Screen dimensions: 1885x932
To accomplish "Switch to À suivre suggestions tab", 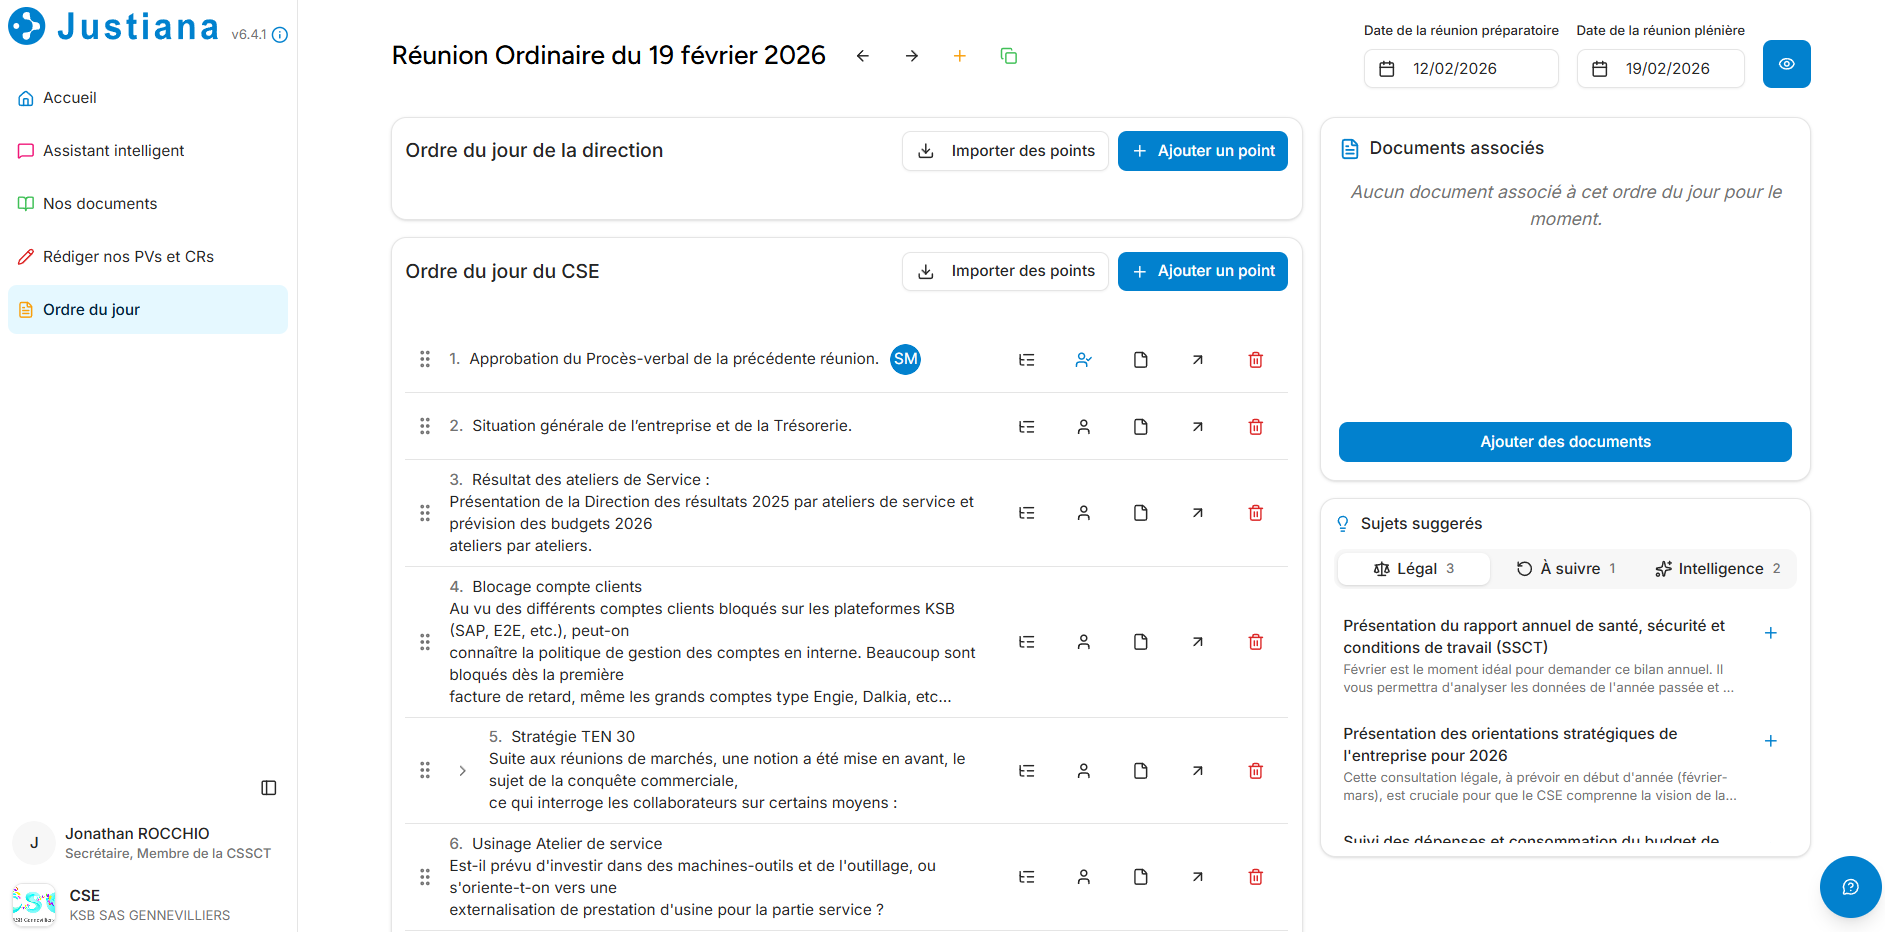I will [x=1566, y=569].
